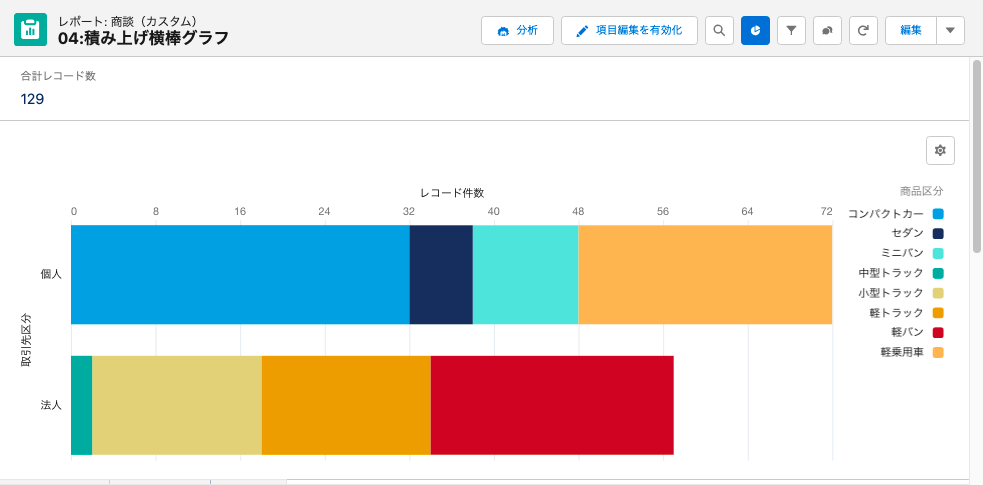Image resolution: width=983 pixels, height=485 pixels.
Task: Open the filter funnel icon
Action: (x=791, y=30)
